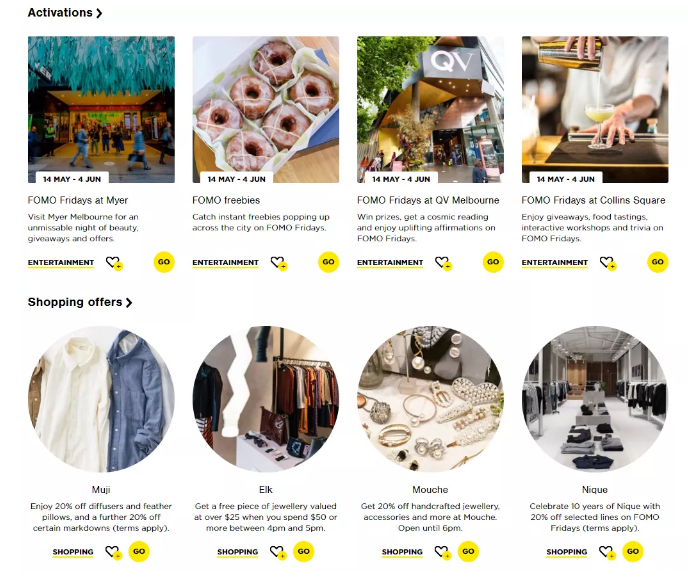Image resolution: width=688 pixels, height=580 pixels.
Task: Select the Shopping category tag under Muji
Action: (x=73, y=552)
